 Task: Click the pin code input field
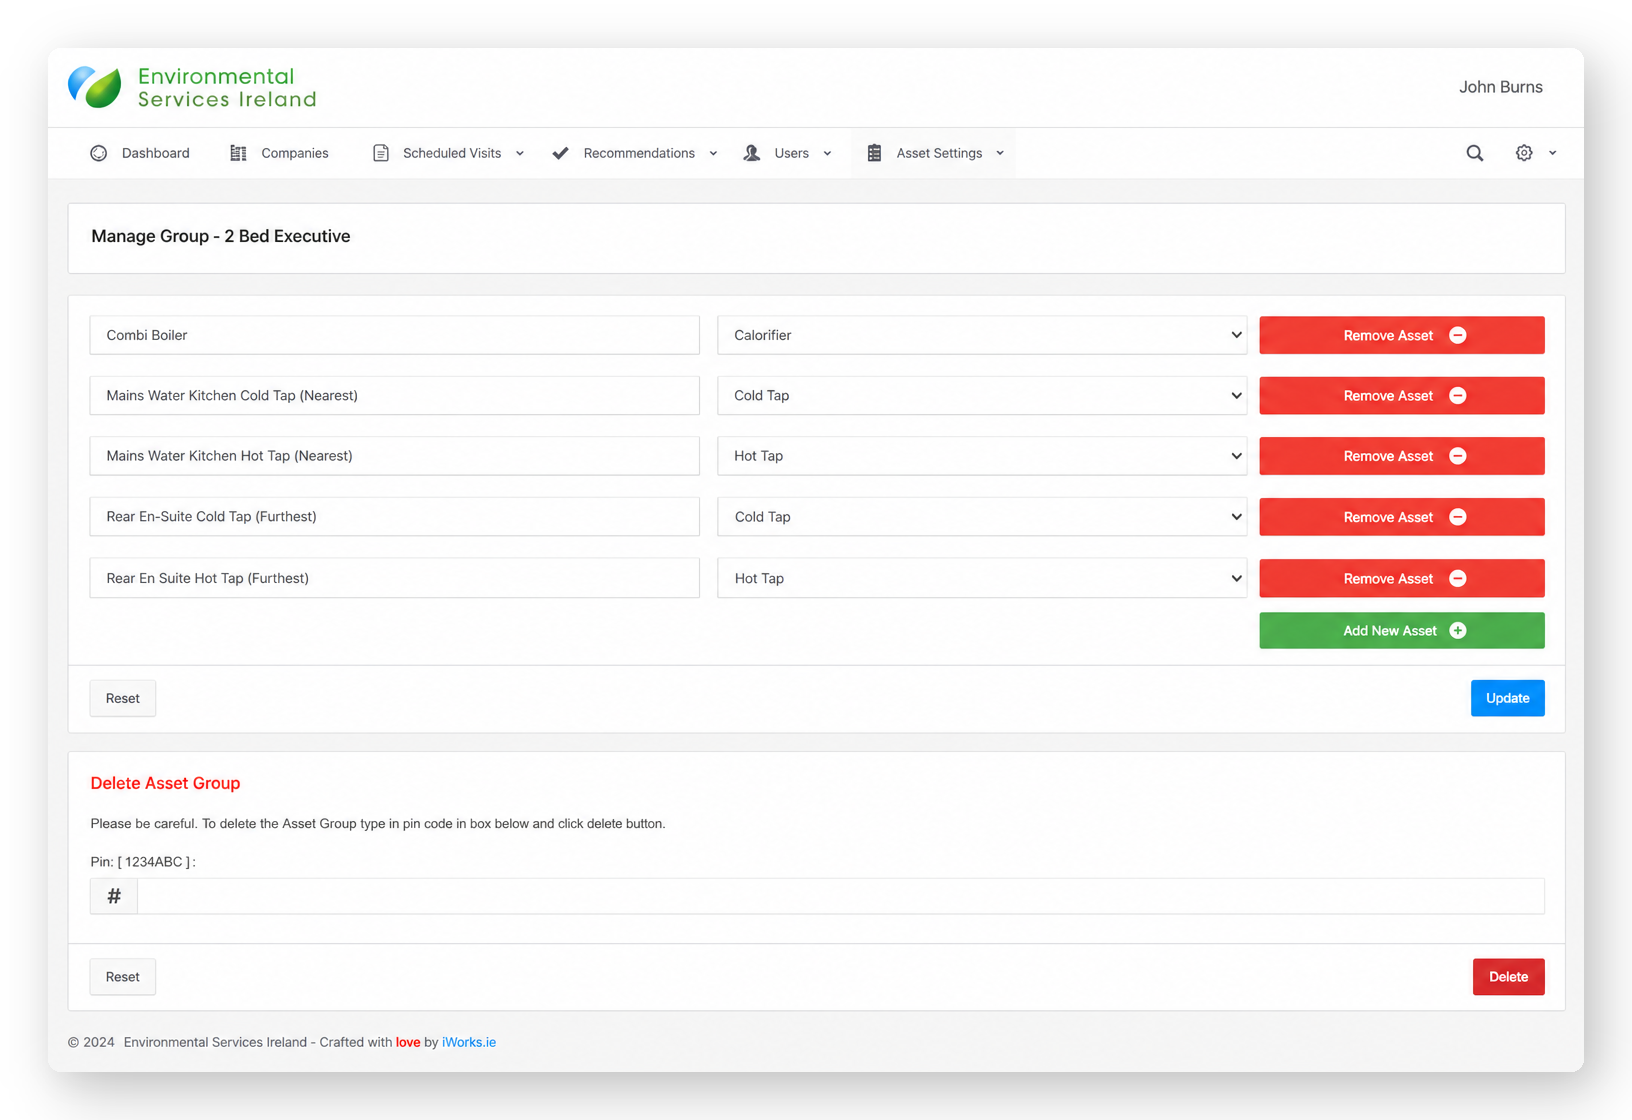click(841, 896)
